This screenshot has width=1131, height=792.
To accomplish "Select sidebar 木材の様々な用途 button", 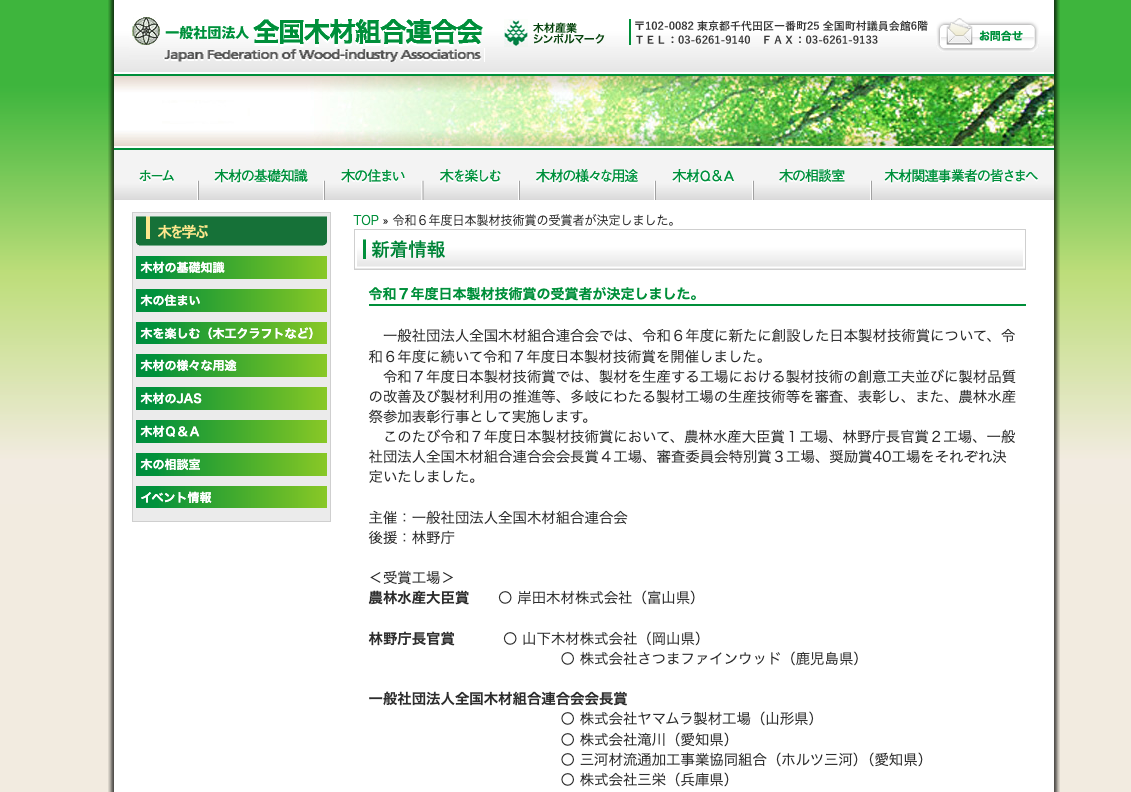I will click(231, 366).
